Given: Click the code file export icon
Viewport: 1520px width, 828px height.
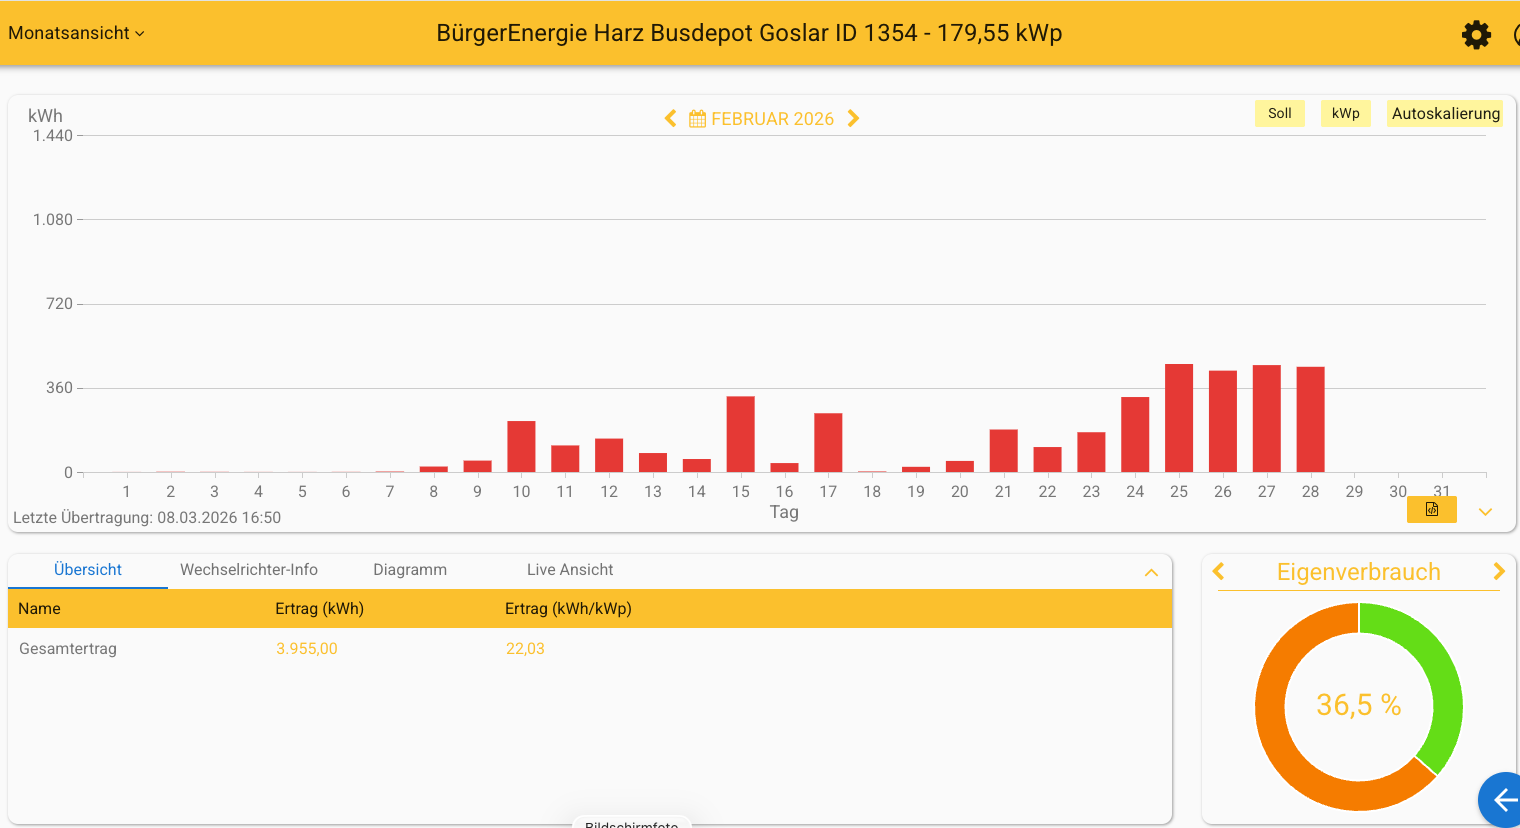Looking at the screenshot, I should [1431, 510].
